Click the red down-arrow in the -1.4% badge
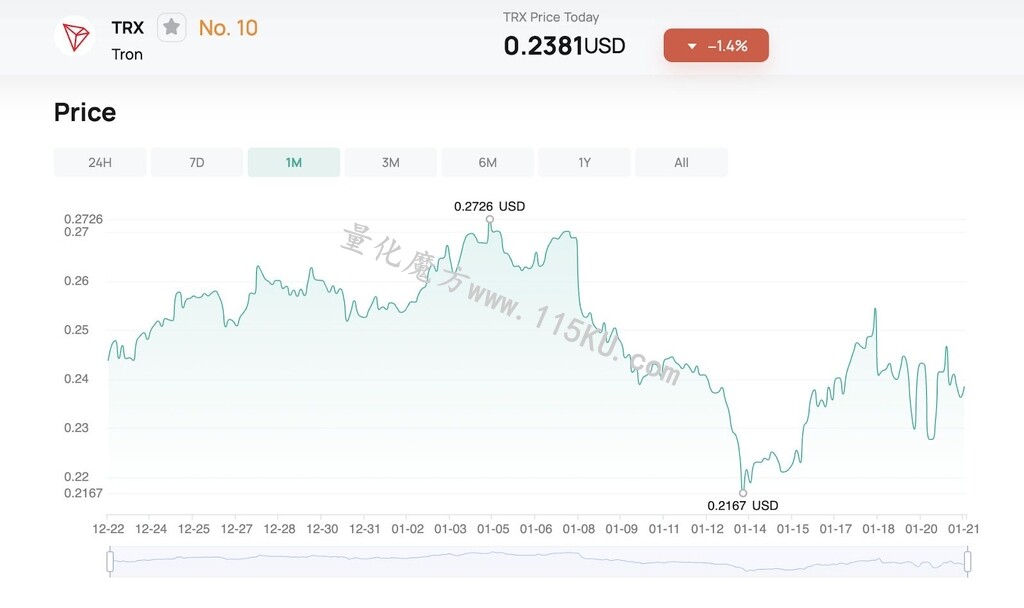The image size is (1024, 608). coord(692,46)
